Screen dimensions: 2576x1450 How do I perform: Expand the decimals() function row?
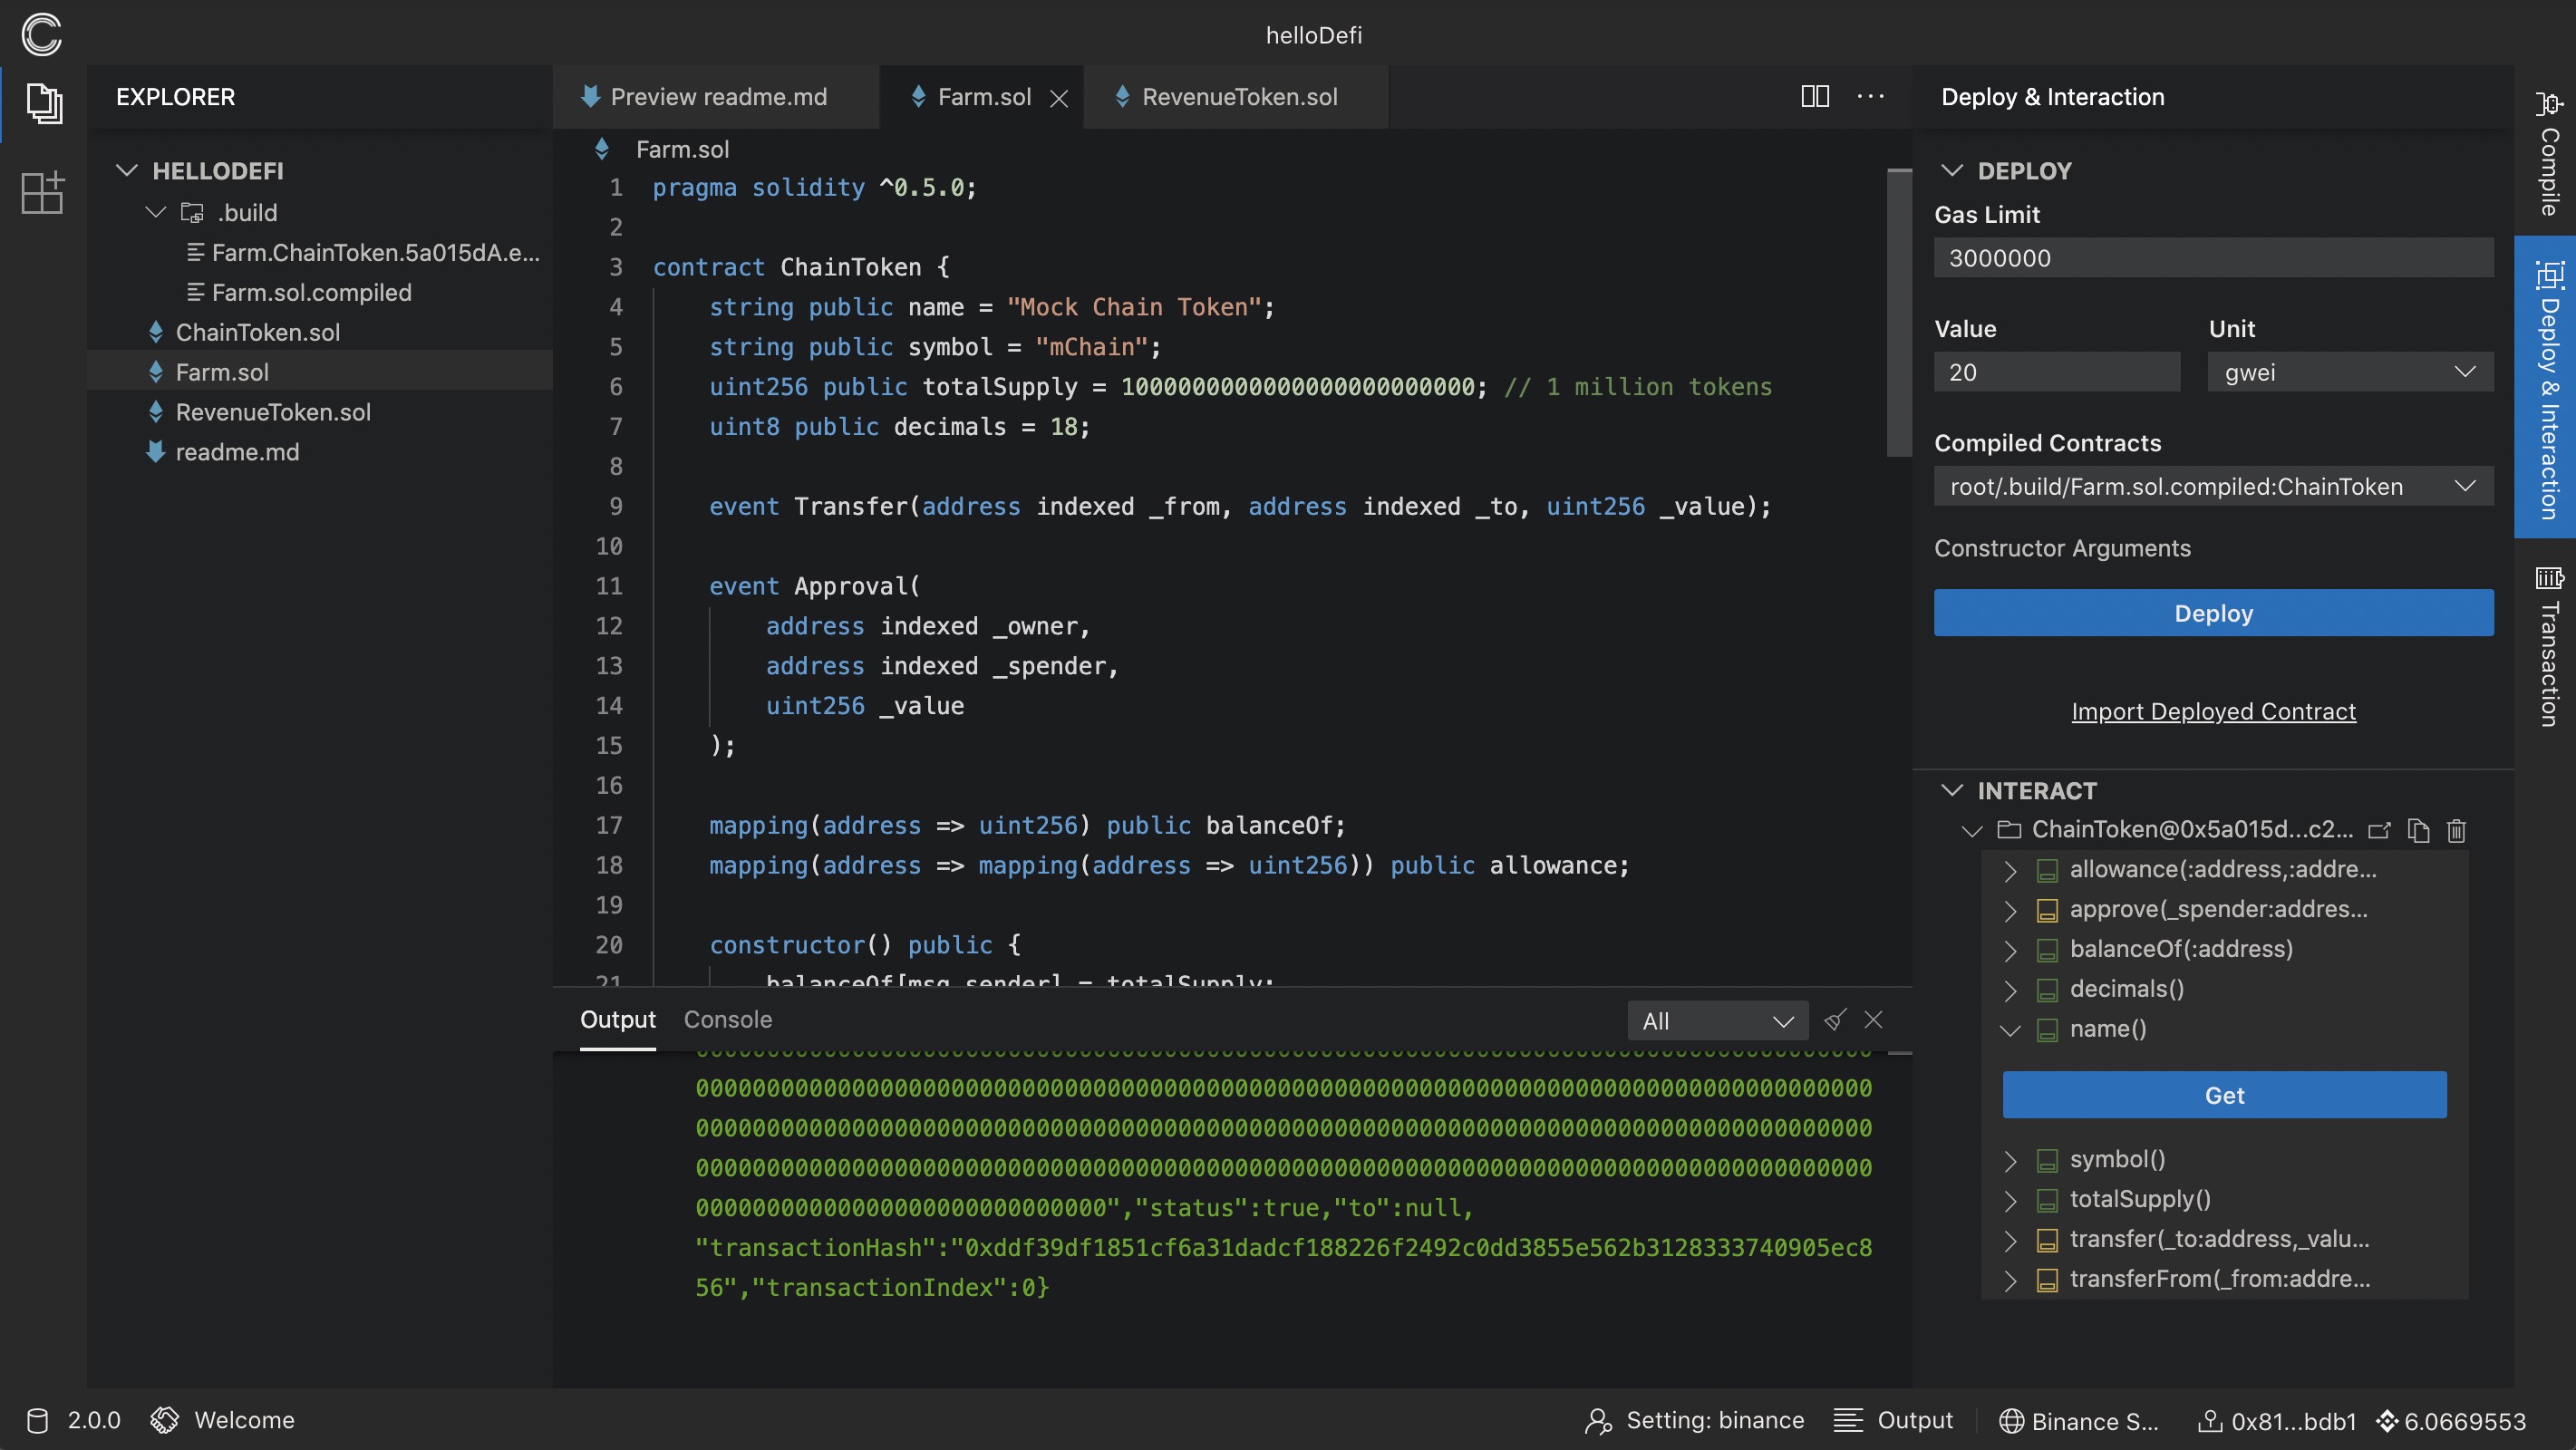pyautogui.click(x=2010, y=990)
